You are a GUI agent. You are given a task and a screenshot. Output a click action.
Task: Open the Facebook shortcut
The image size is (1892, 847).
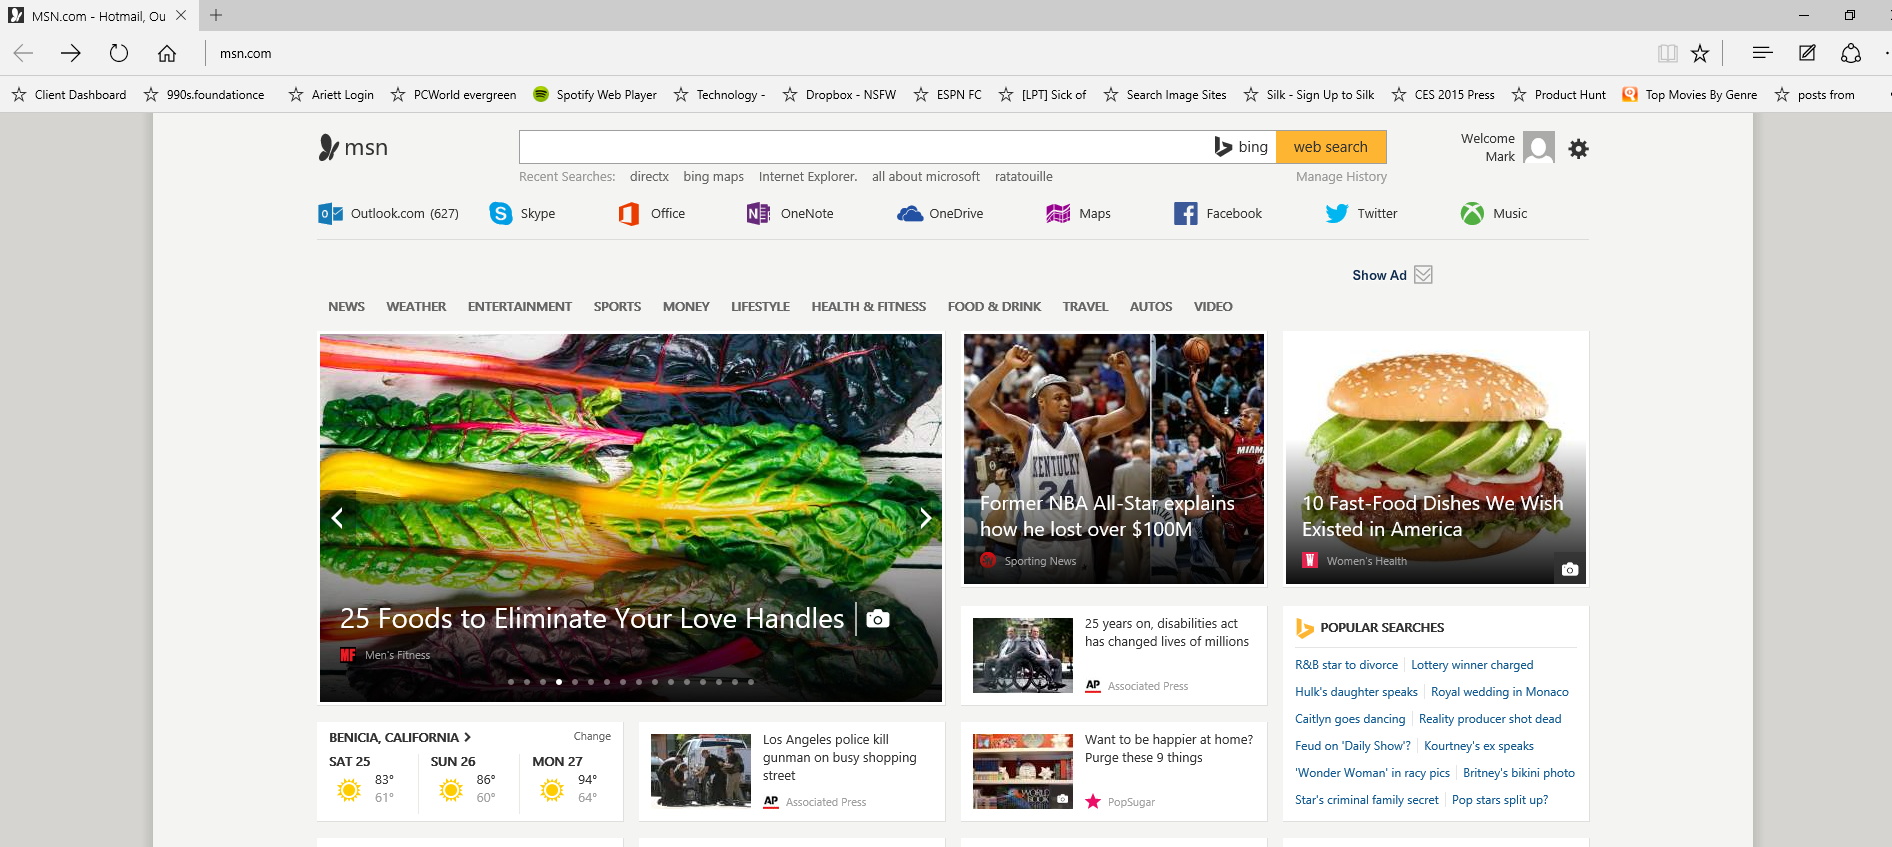point(1218,213)
